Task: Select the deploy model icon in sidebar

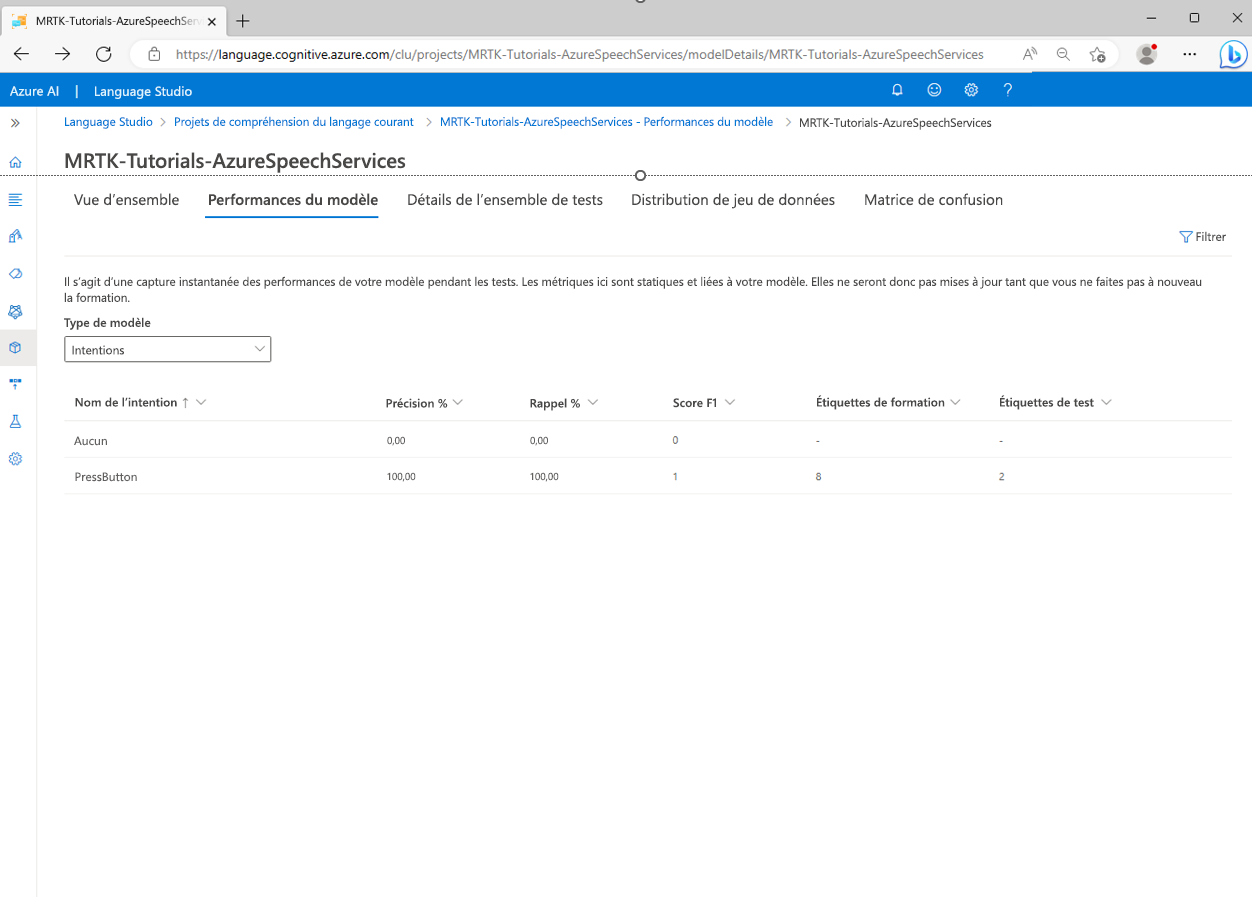Action: tap(15, 384)
